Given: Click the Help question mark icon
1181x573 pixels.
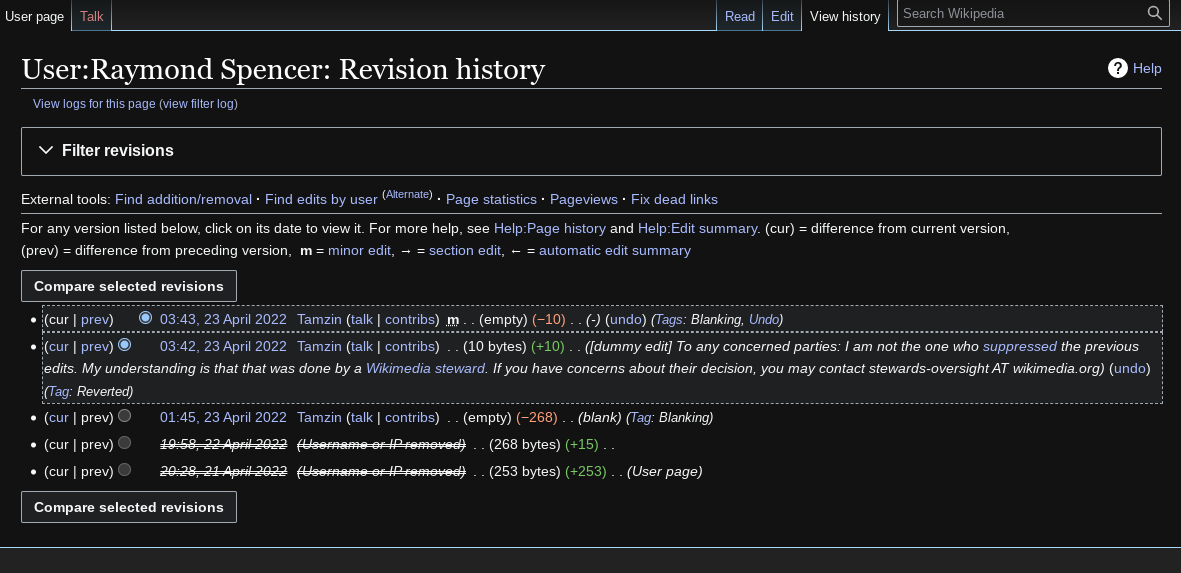Looking at the screenshot, I should click(1118, 68).
